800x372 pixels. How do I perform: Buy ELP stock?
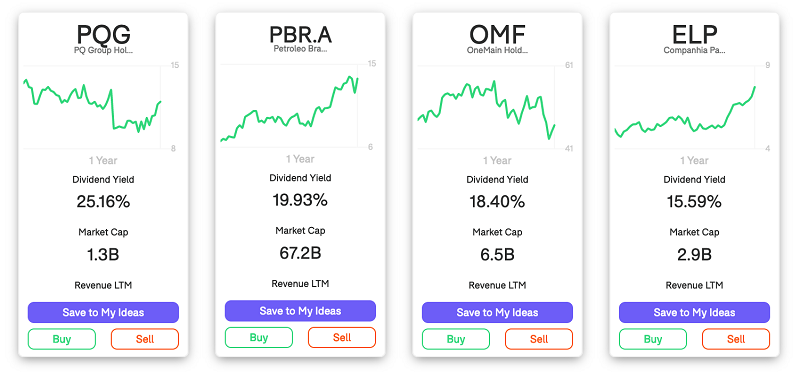[653, 339]
